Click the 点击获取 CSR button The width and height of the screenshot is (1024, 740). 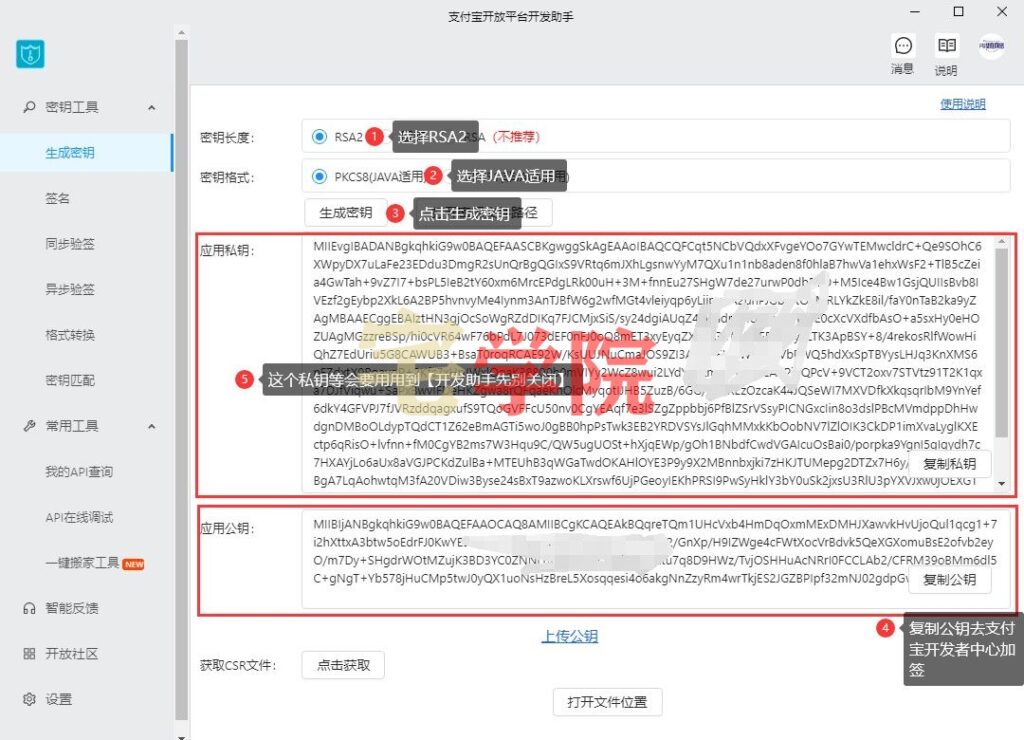(344, 665)
